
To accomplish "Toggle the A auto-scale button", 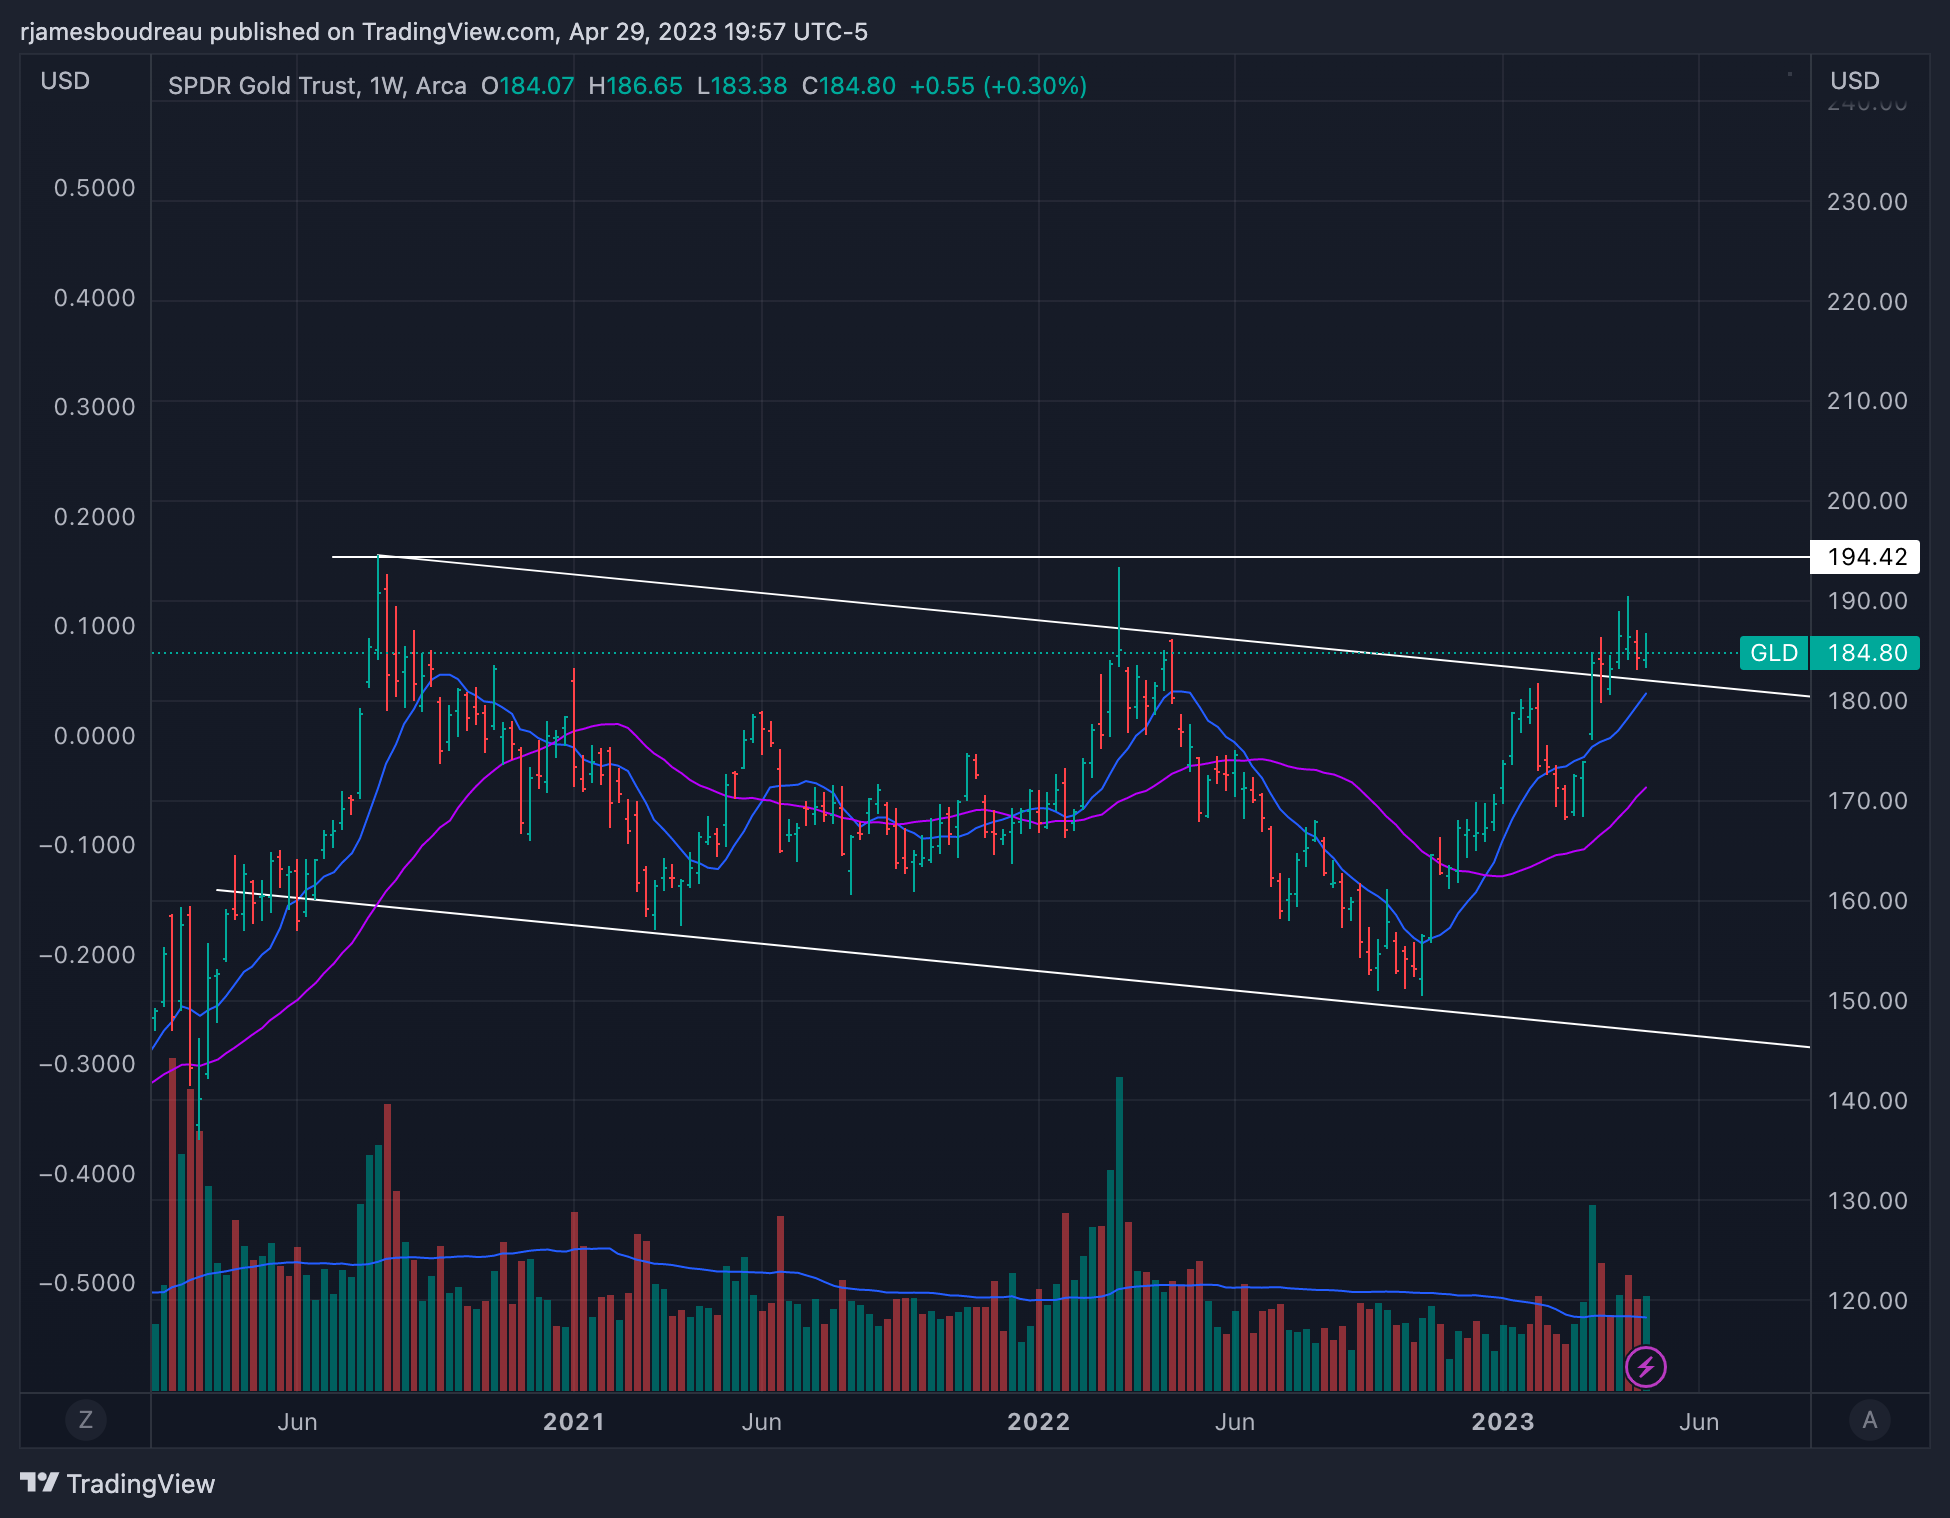I will [1869, 1419].
